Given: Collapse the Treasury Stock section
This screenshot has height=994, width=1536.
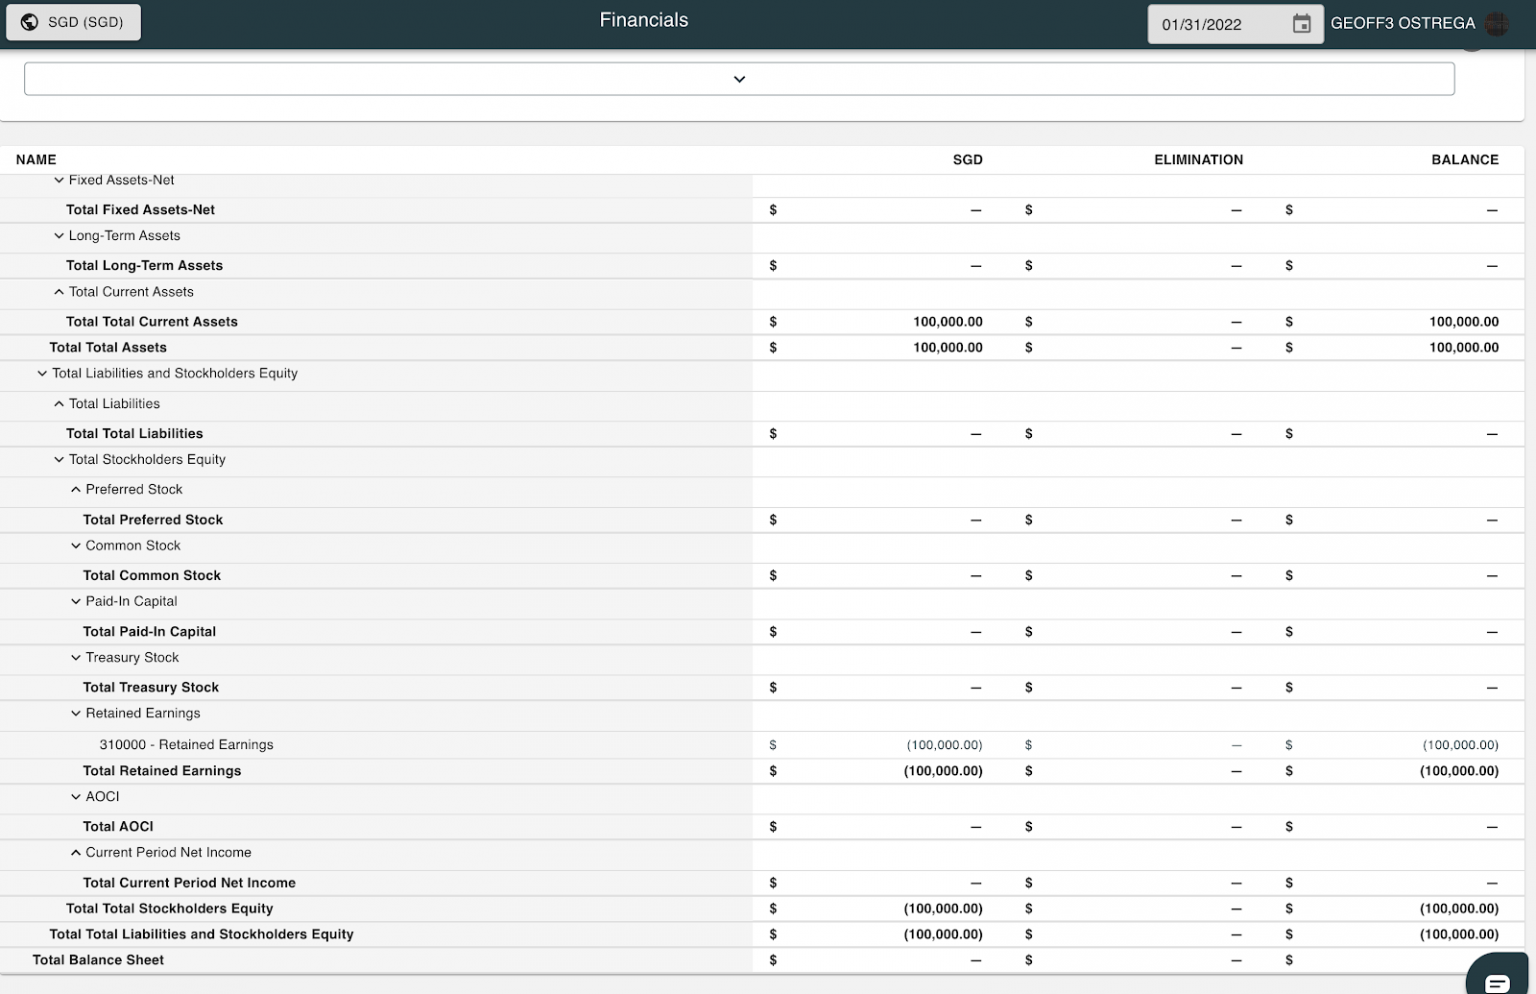Looking at the screenshot, I should click(76, 658).
